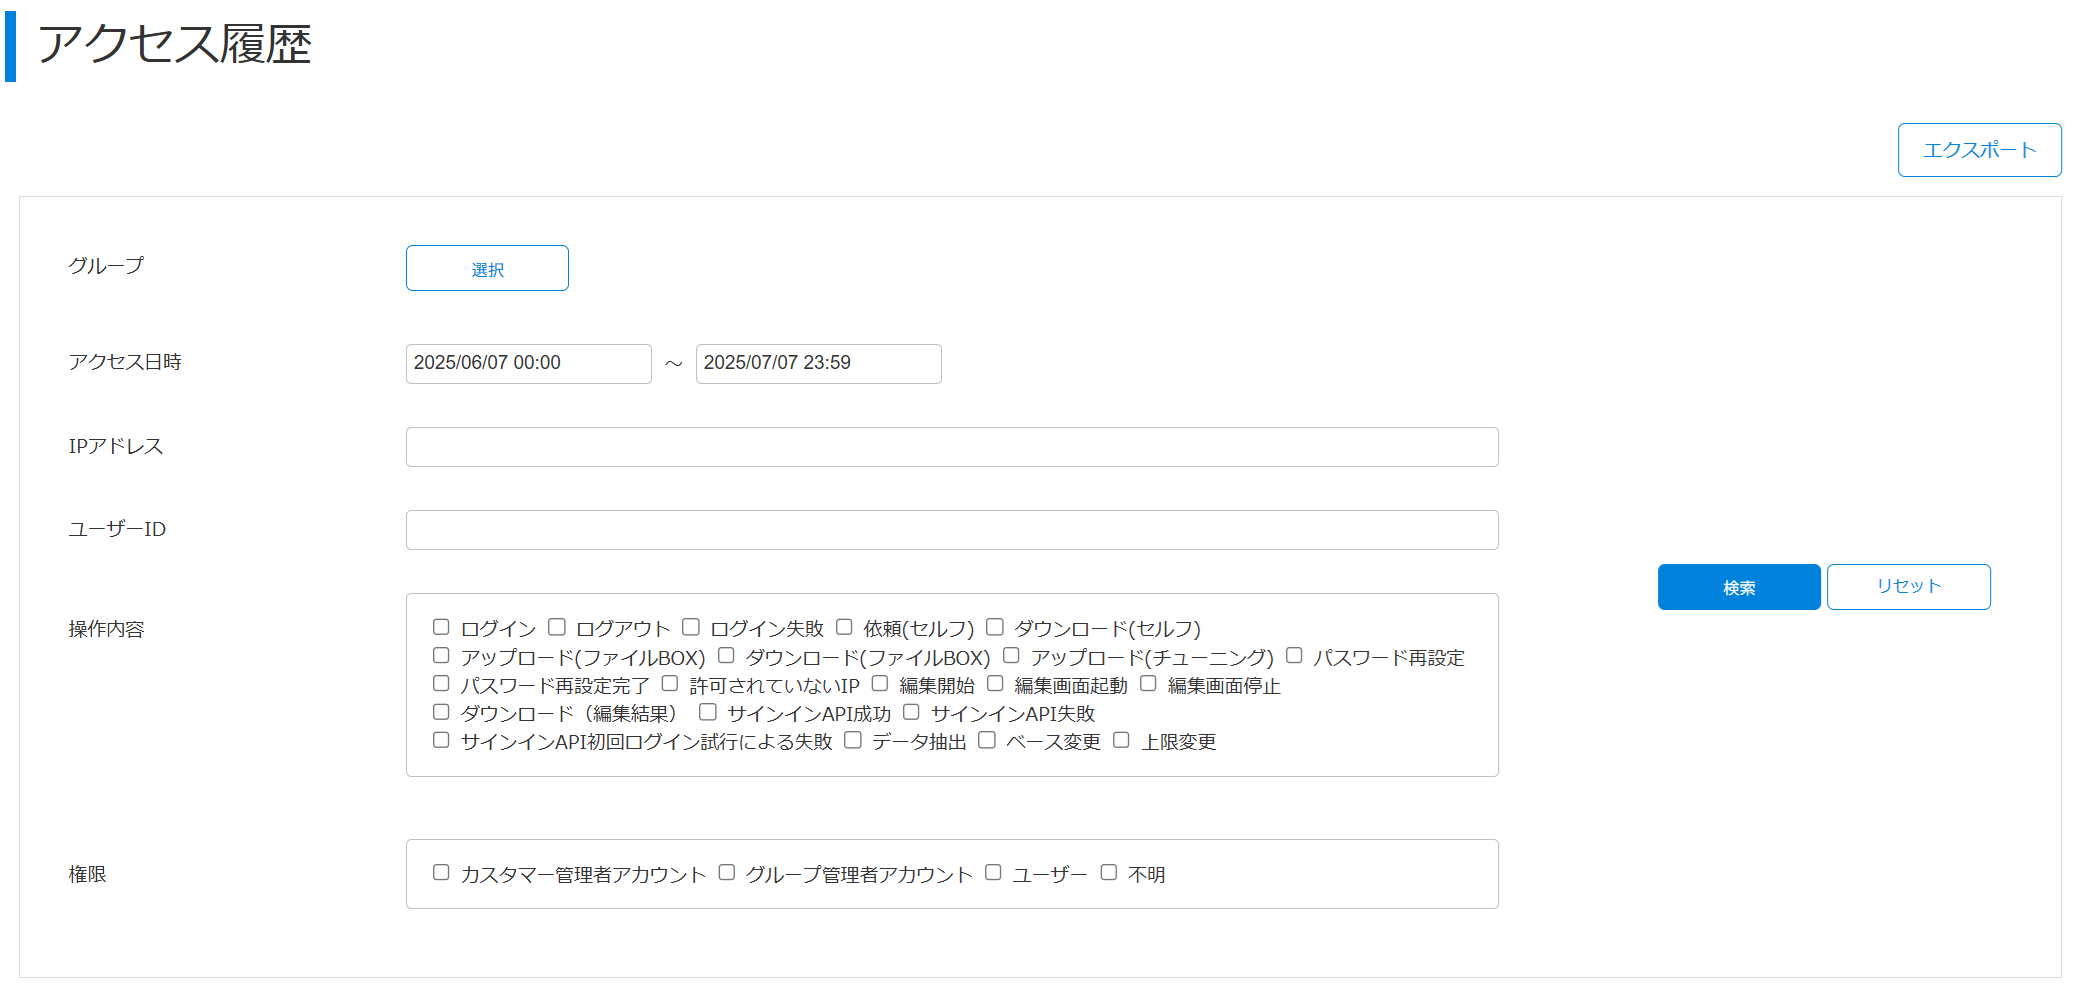The height and width of the screenshot is (987, 2076).
Task: Enable the サインインAPI成功 checkbox
Action: pyautogui.click(x=708, y=712)
